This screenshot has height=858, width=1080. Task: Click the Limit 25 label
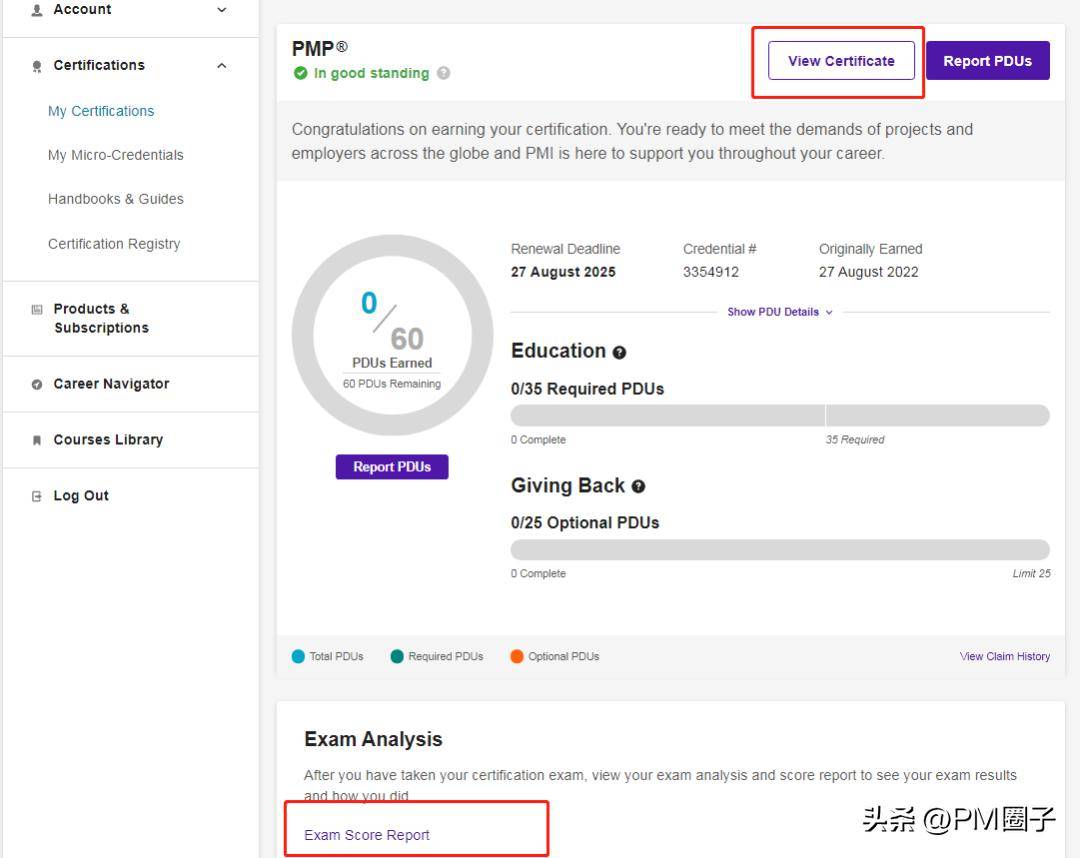(1031, 573)
